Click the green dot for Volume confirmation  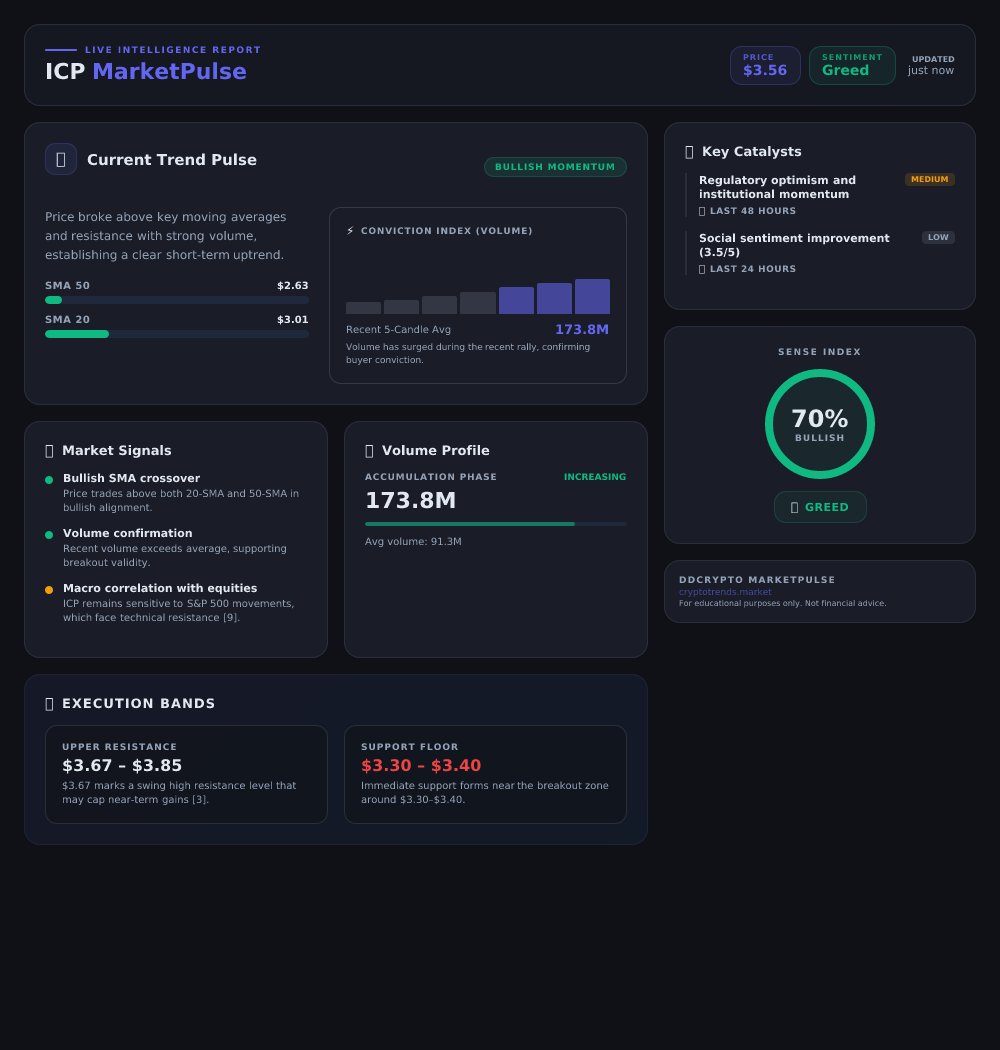point(49,534)
